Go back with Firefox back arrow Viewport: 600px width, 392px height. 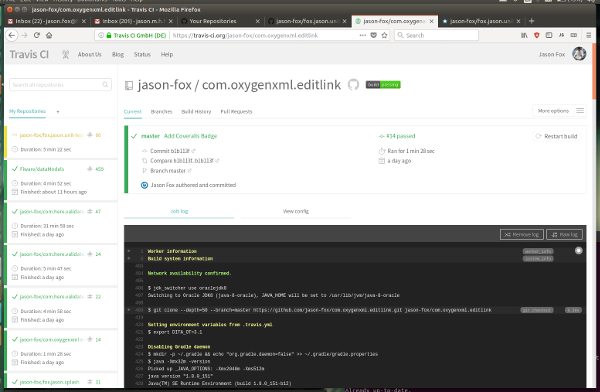pyautogui.click(x=12, y=35)
